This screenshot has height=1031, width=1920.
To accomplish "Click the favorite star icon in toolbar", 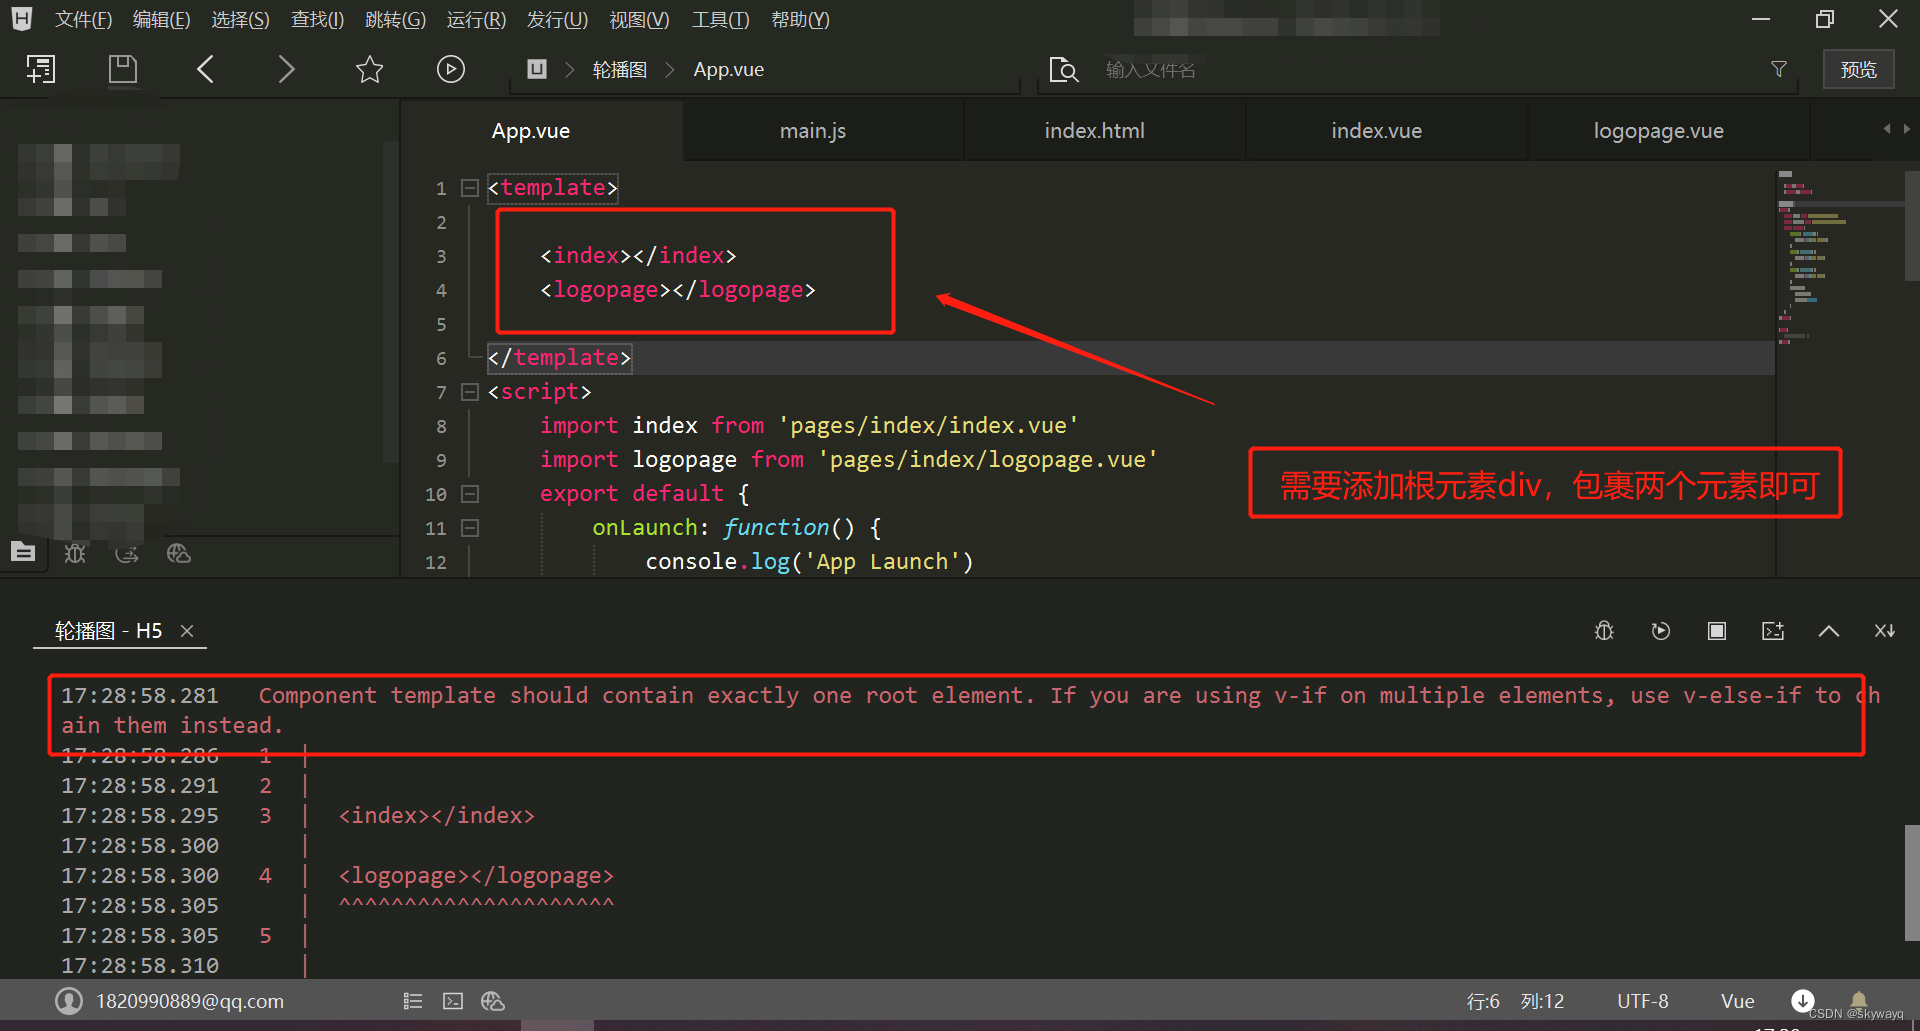I will pos(369,69).
